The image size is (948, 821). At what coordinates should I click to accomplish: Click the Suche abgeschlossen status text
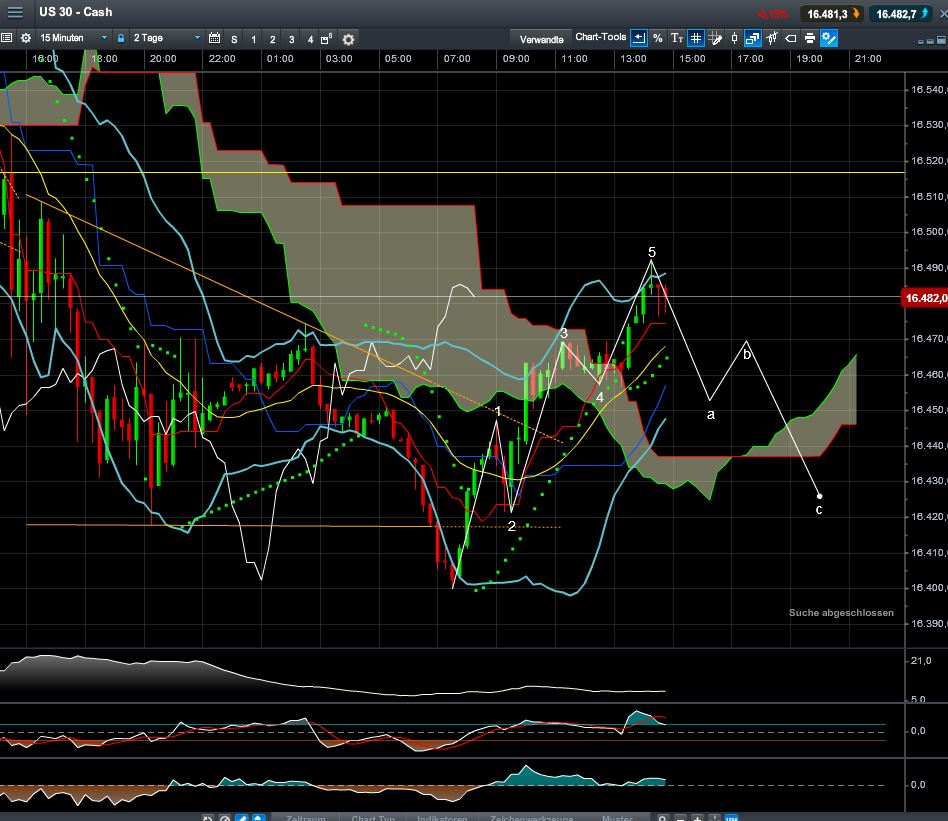(841, 612)
